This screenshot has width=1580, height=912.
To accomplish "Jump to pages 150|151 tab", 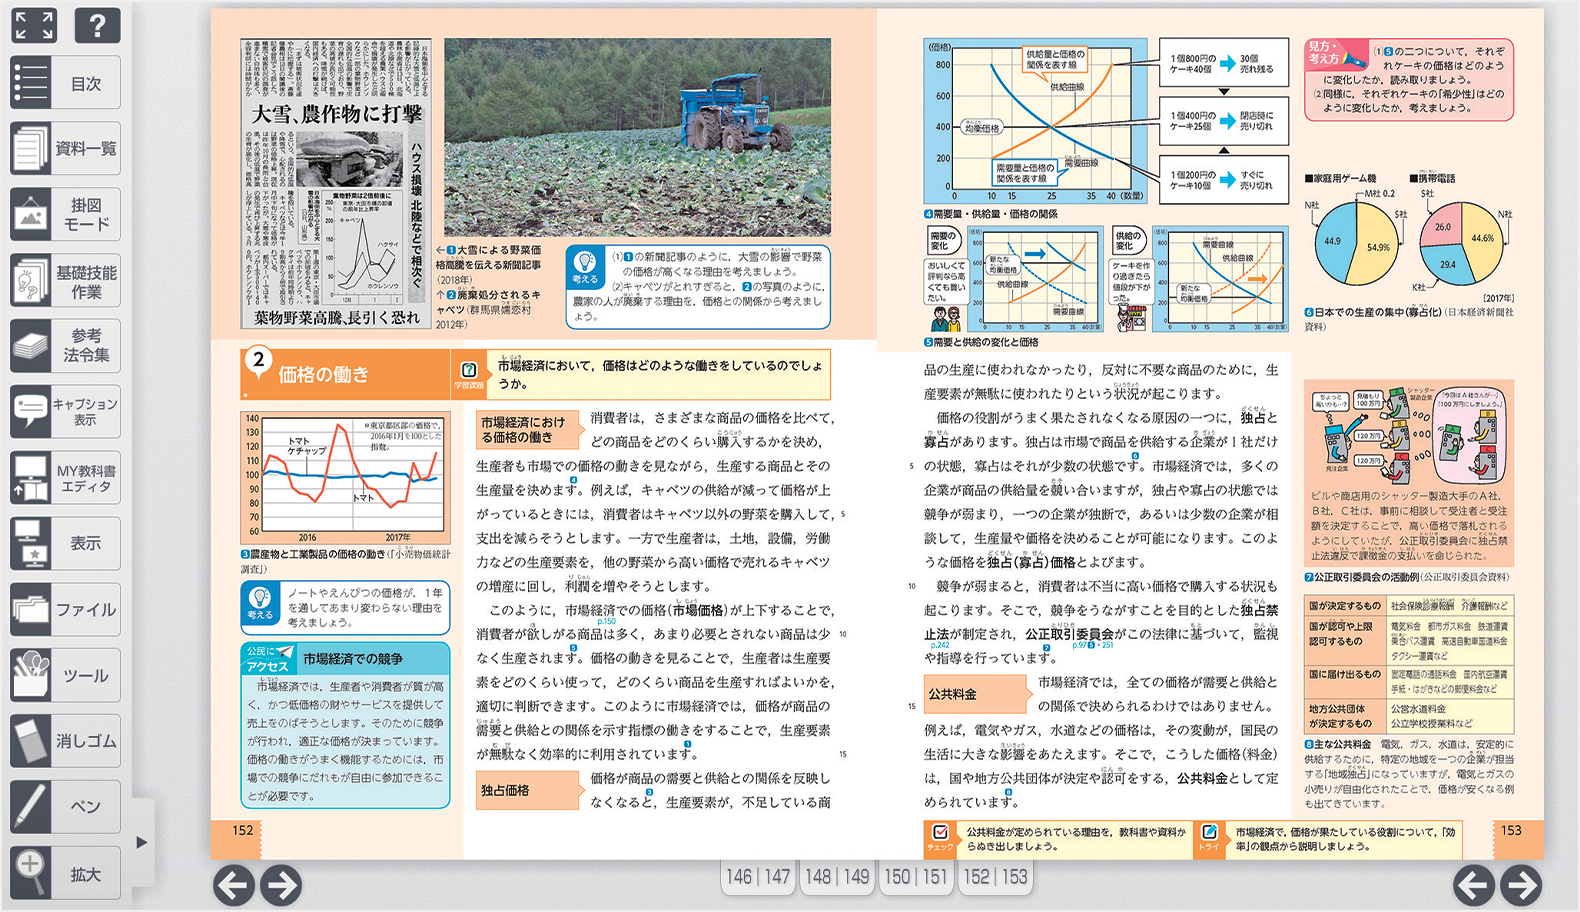I will (x=915, y=877).
